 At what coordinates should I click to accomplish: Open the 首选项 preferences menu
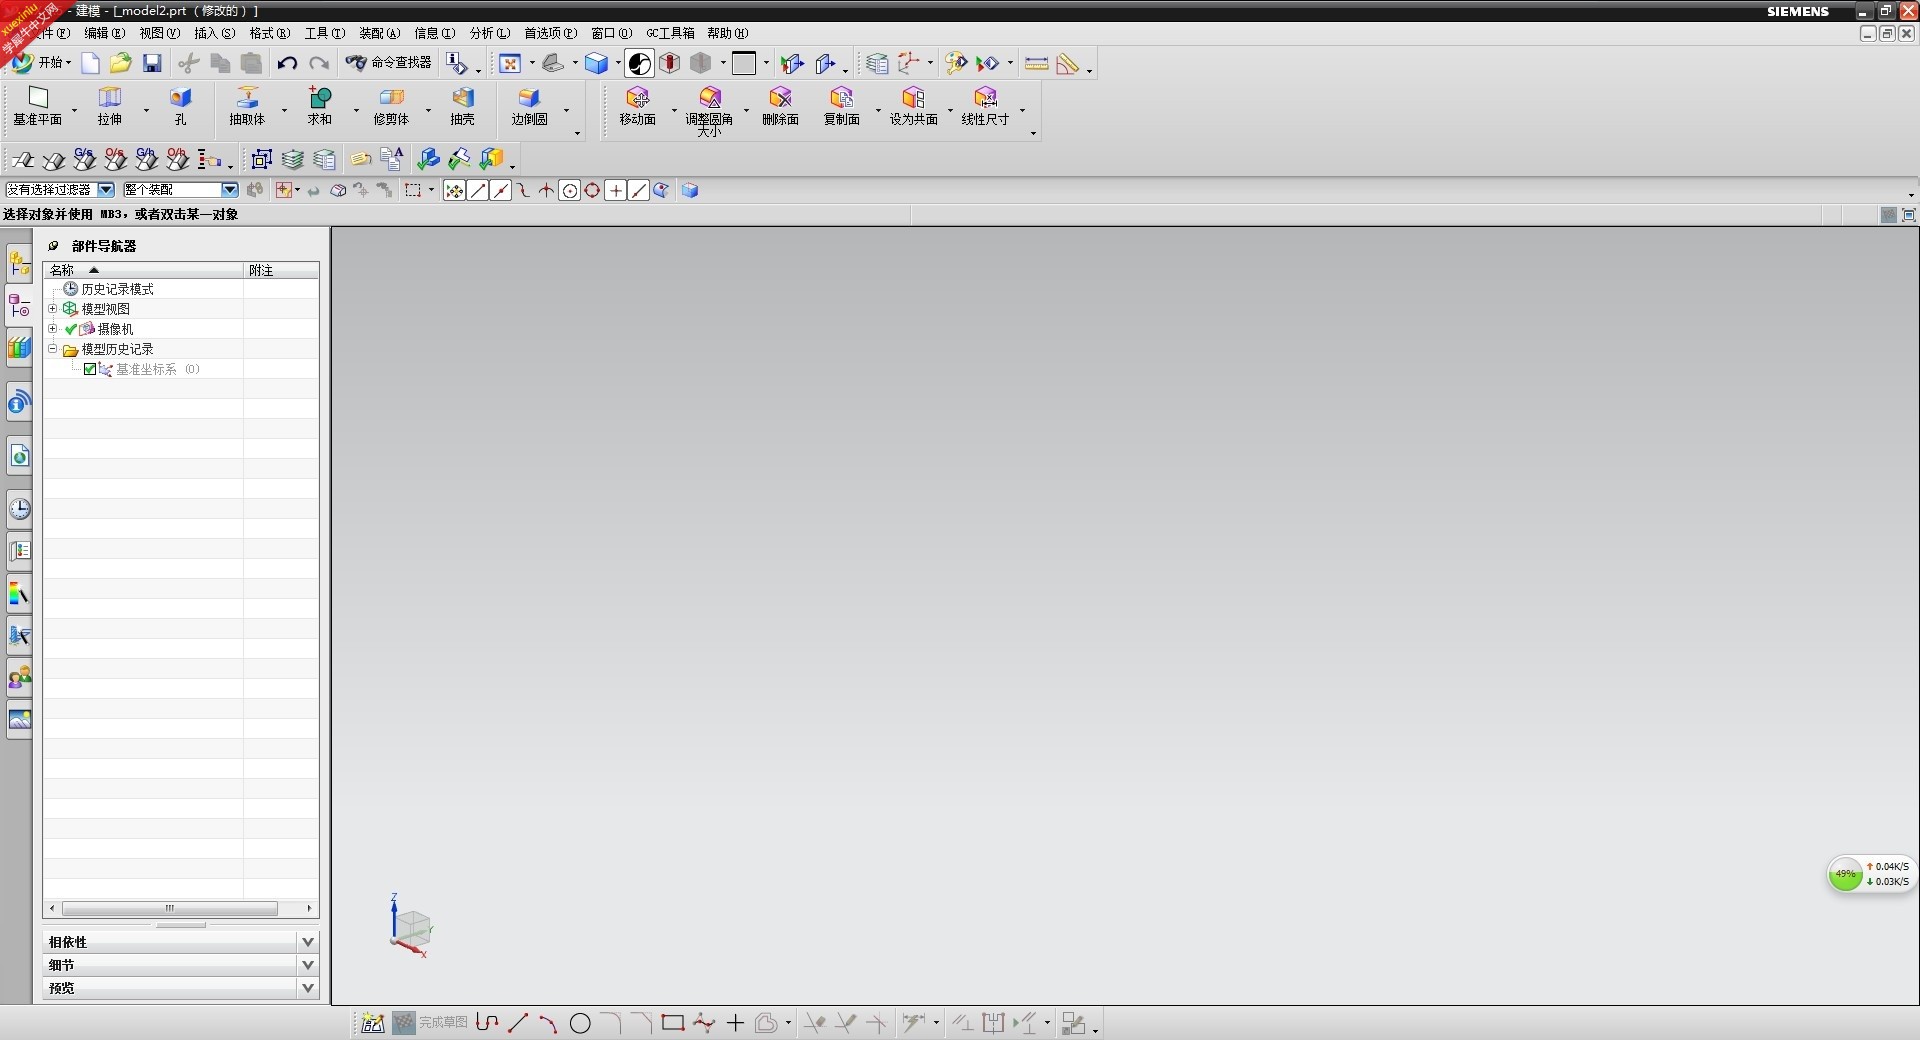[550, 33]
